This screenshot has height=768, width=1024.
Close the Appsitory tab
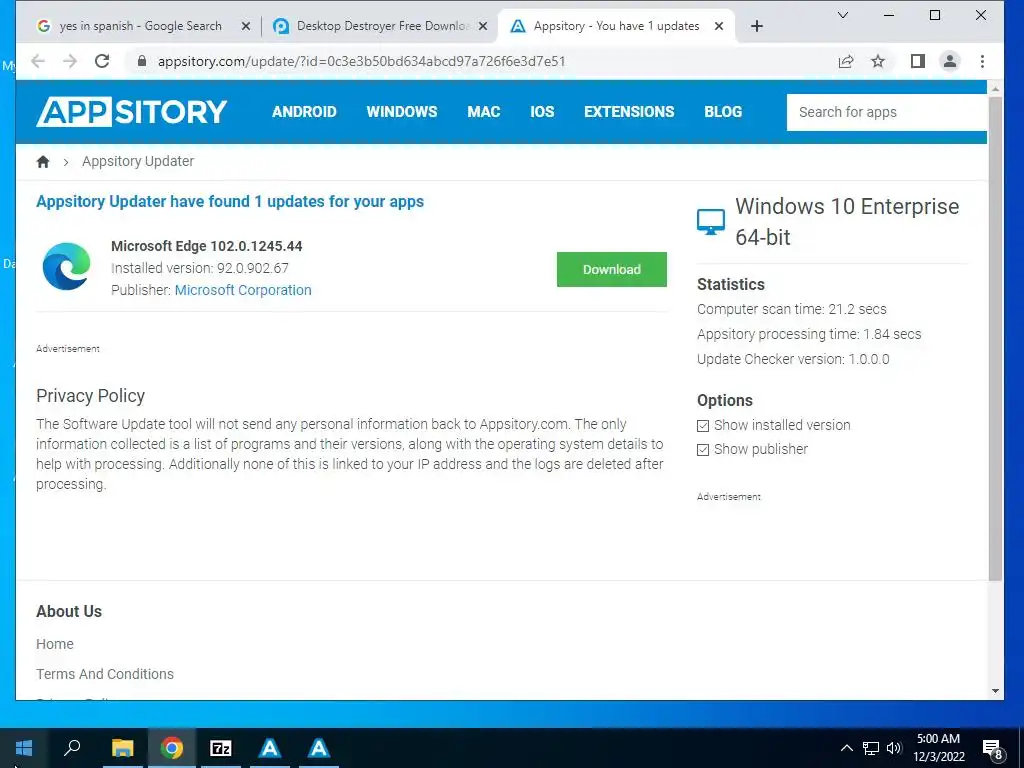pos(719,26)
